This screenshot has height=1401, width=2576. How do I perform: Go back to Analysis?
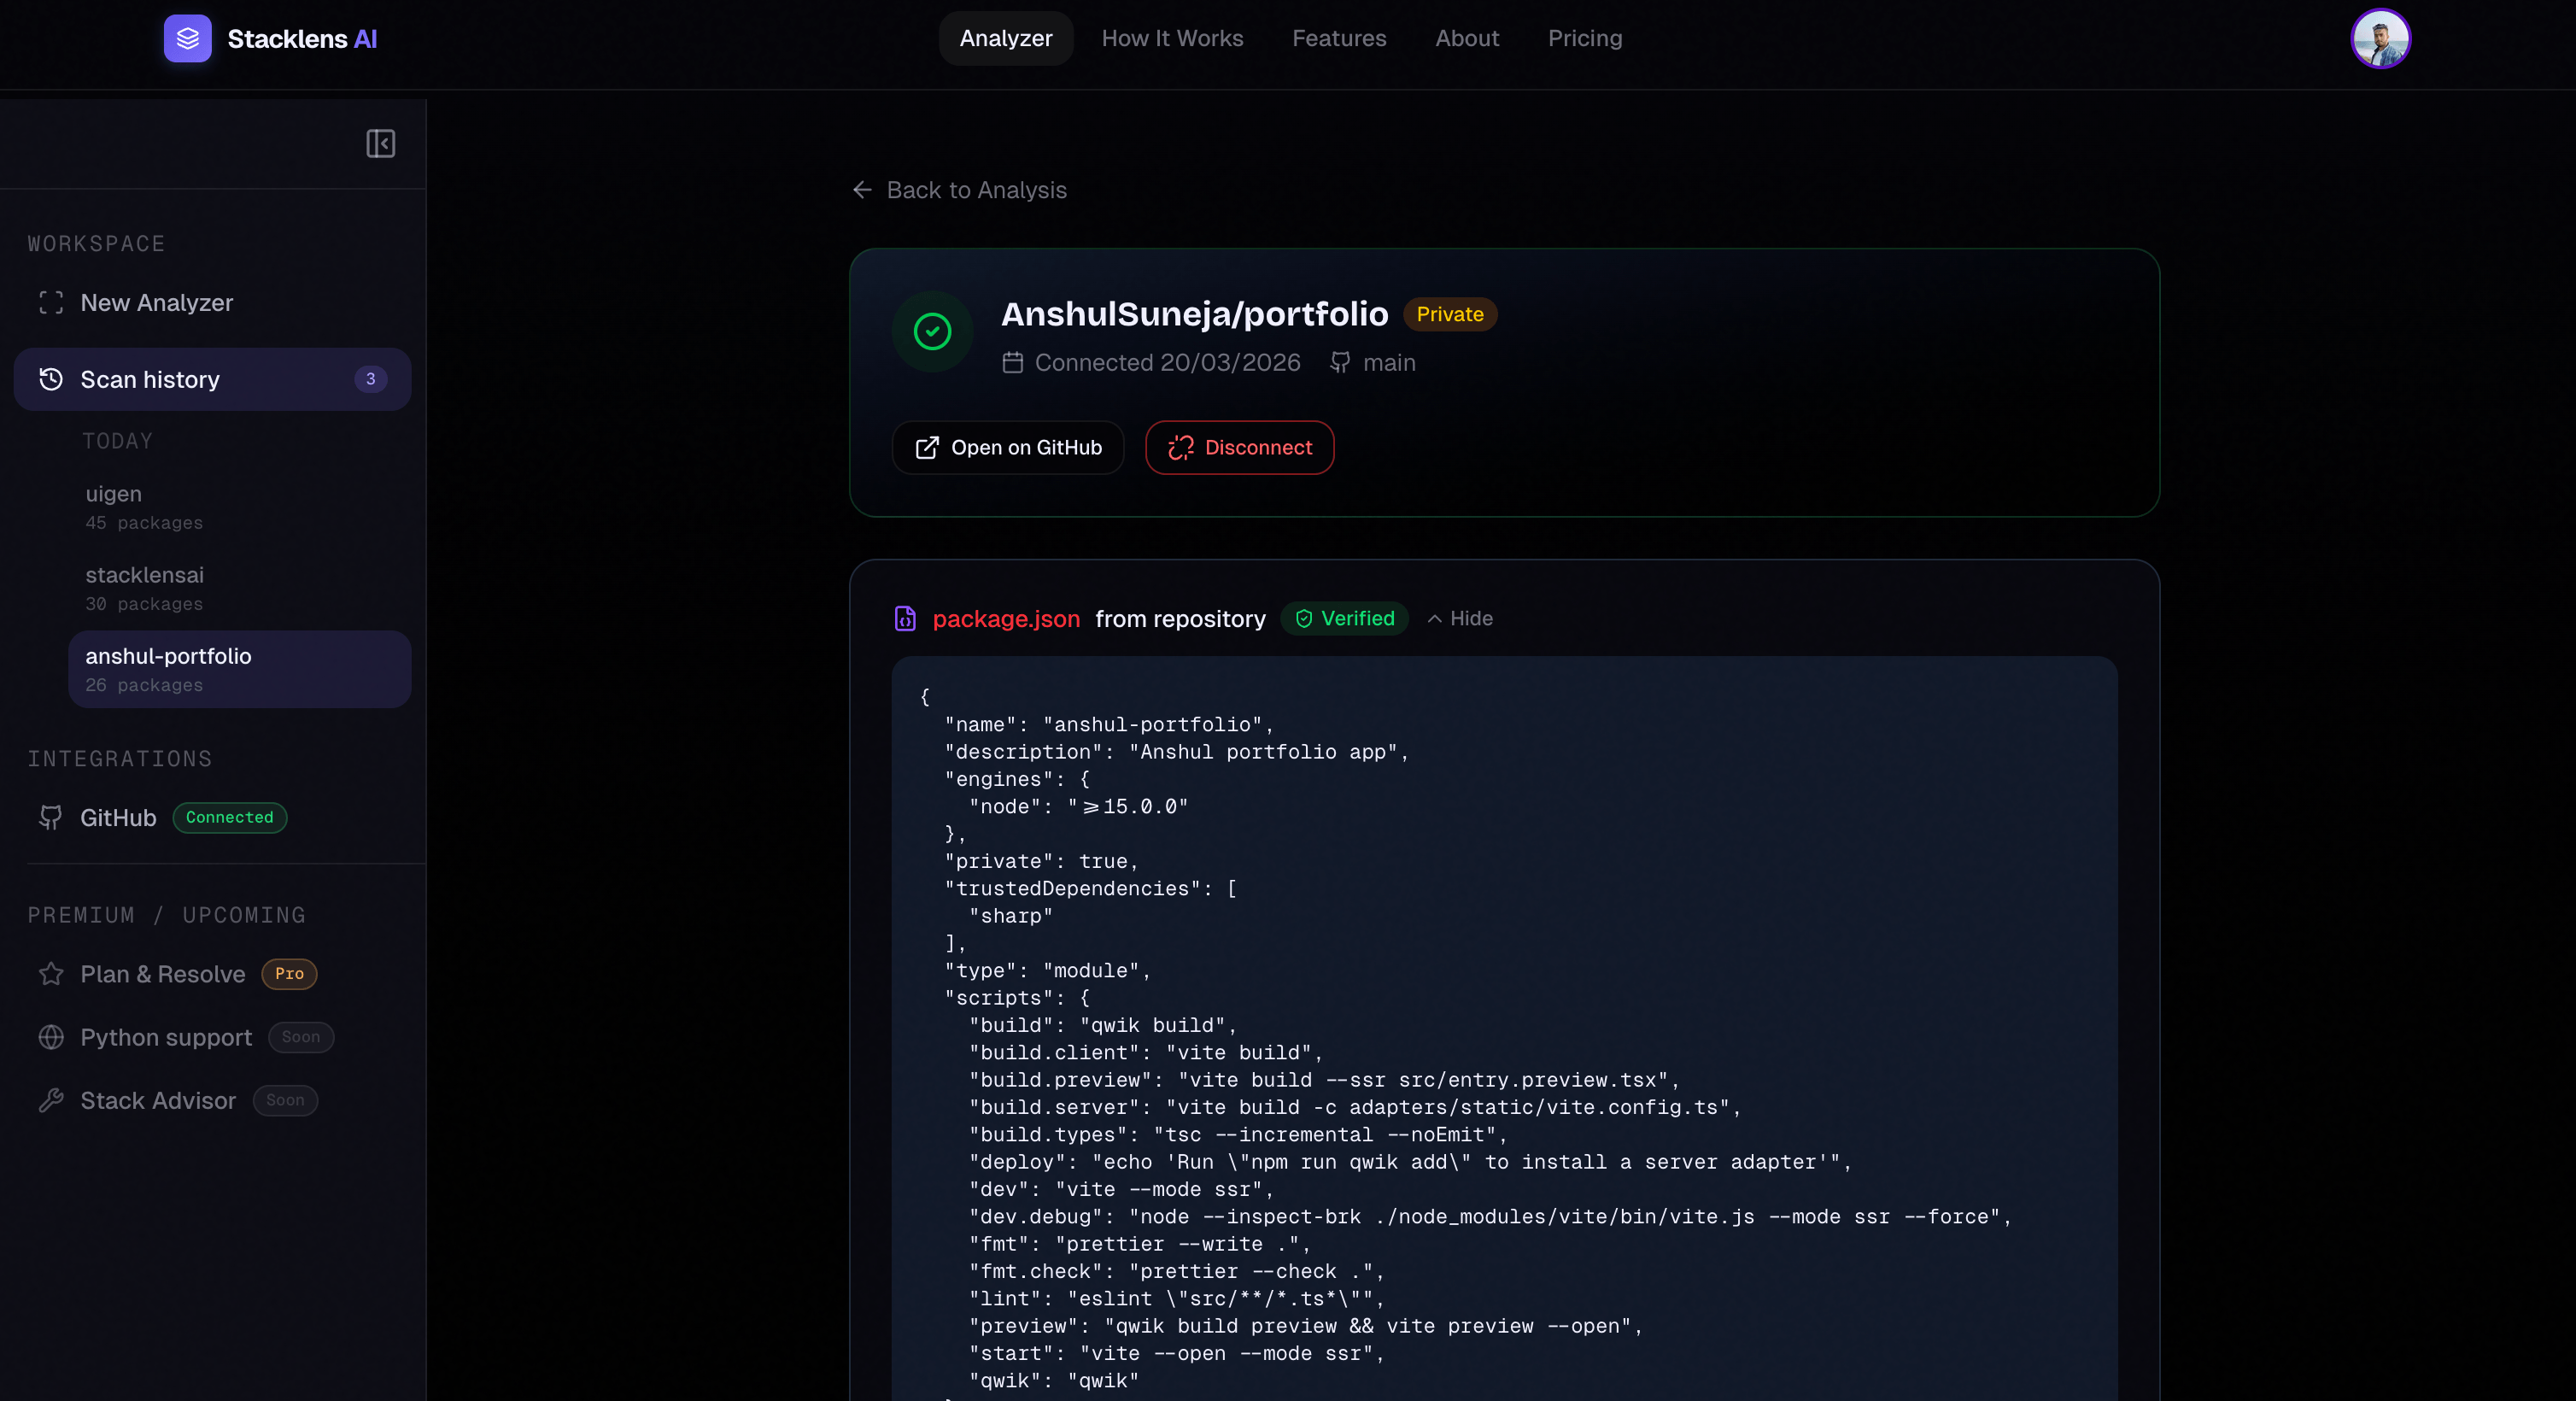pyautogui.click(x=960, y=190)
